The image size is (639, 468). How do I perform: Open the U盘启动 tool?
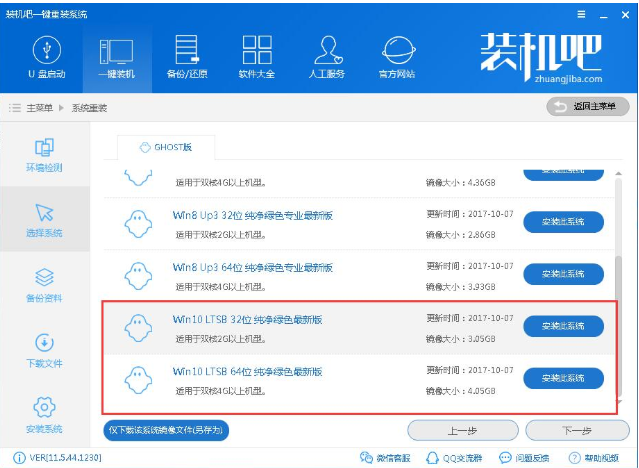[x=46, y=57]
